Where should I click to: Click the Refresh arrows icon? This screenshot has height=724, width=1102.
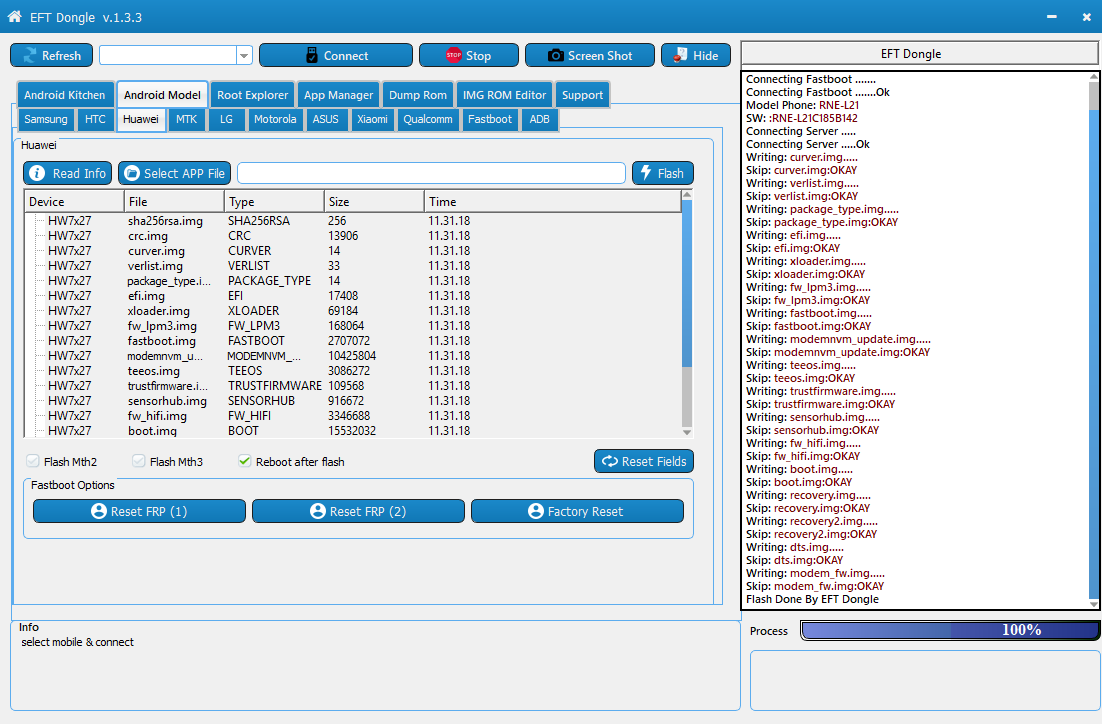(30, 56)
